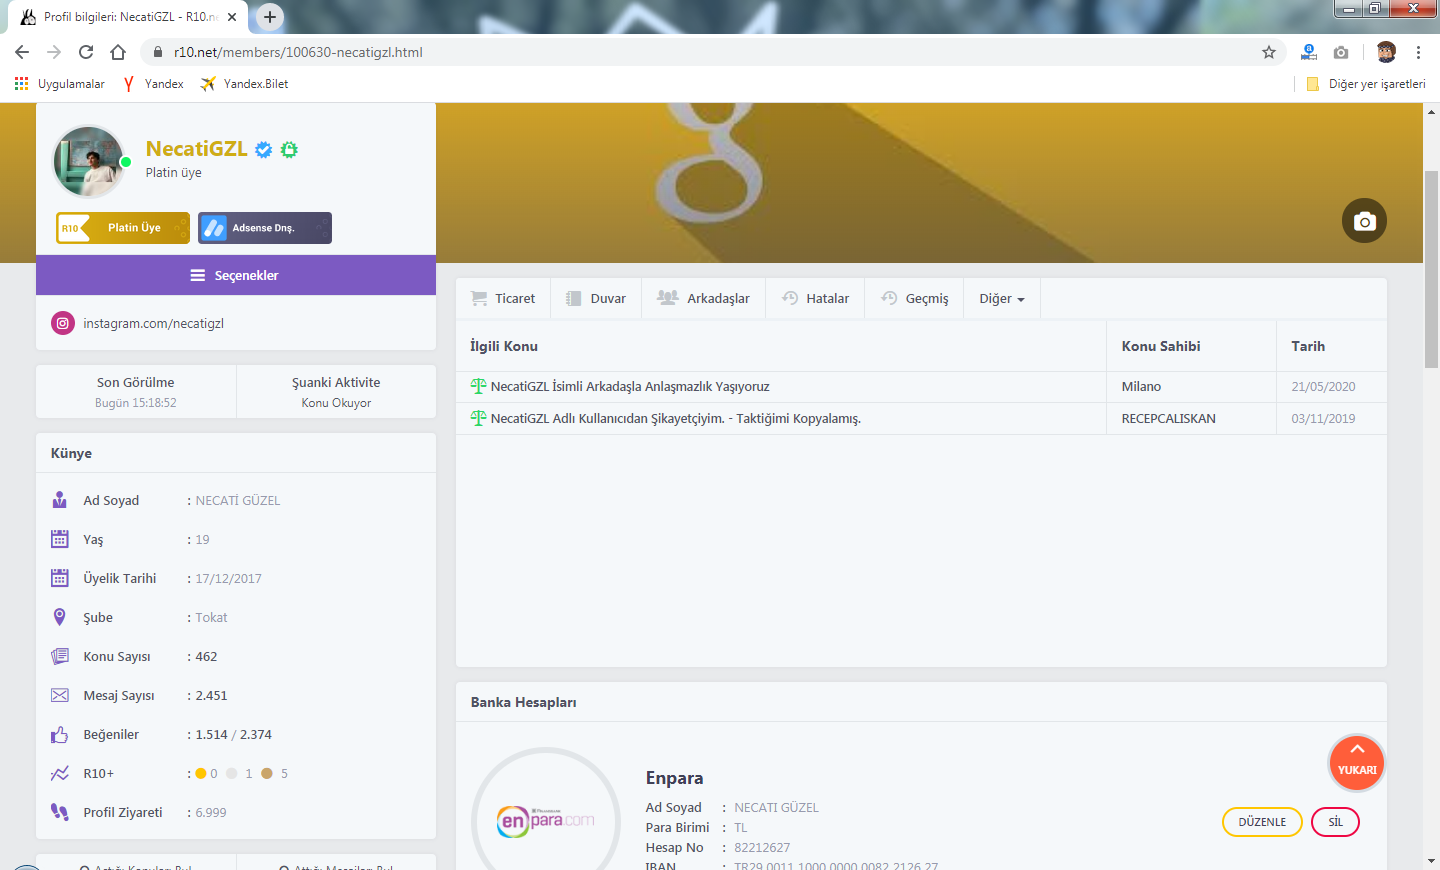Viewport: 1440px width, 870px height.
Task: Click the Profil Ziyareti footprints icon
Action: click(60, 812)
